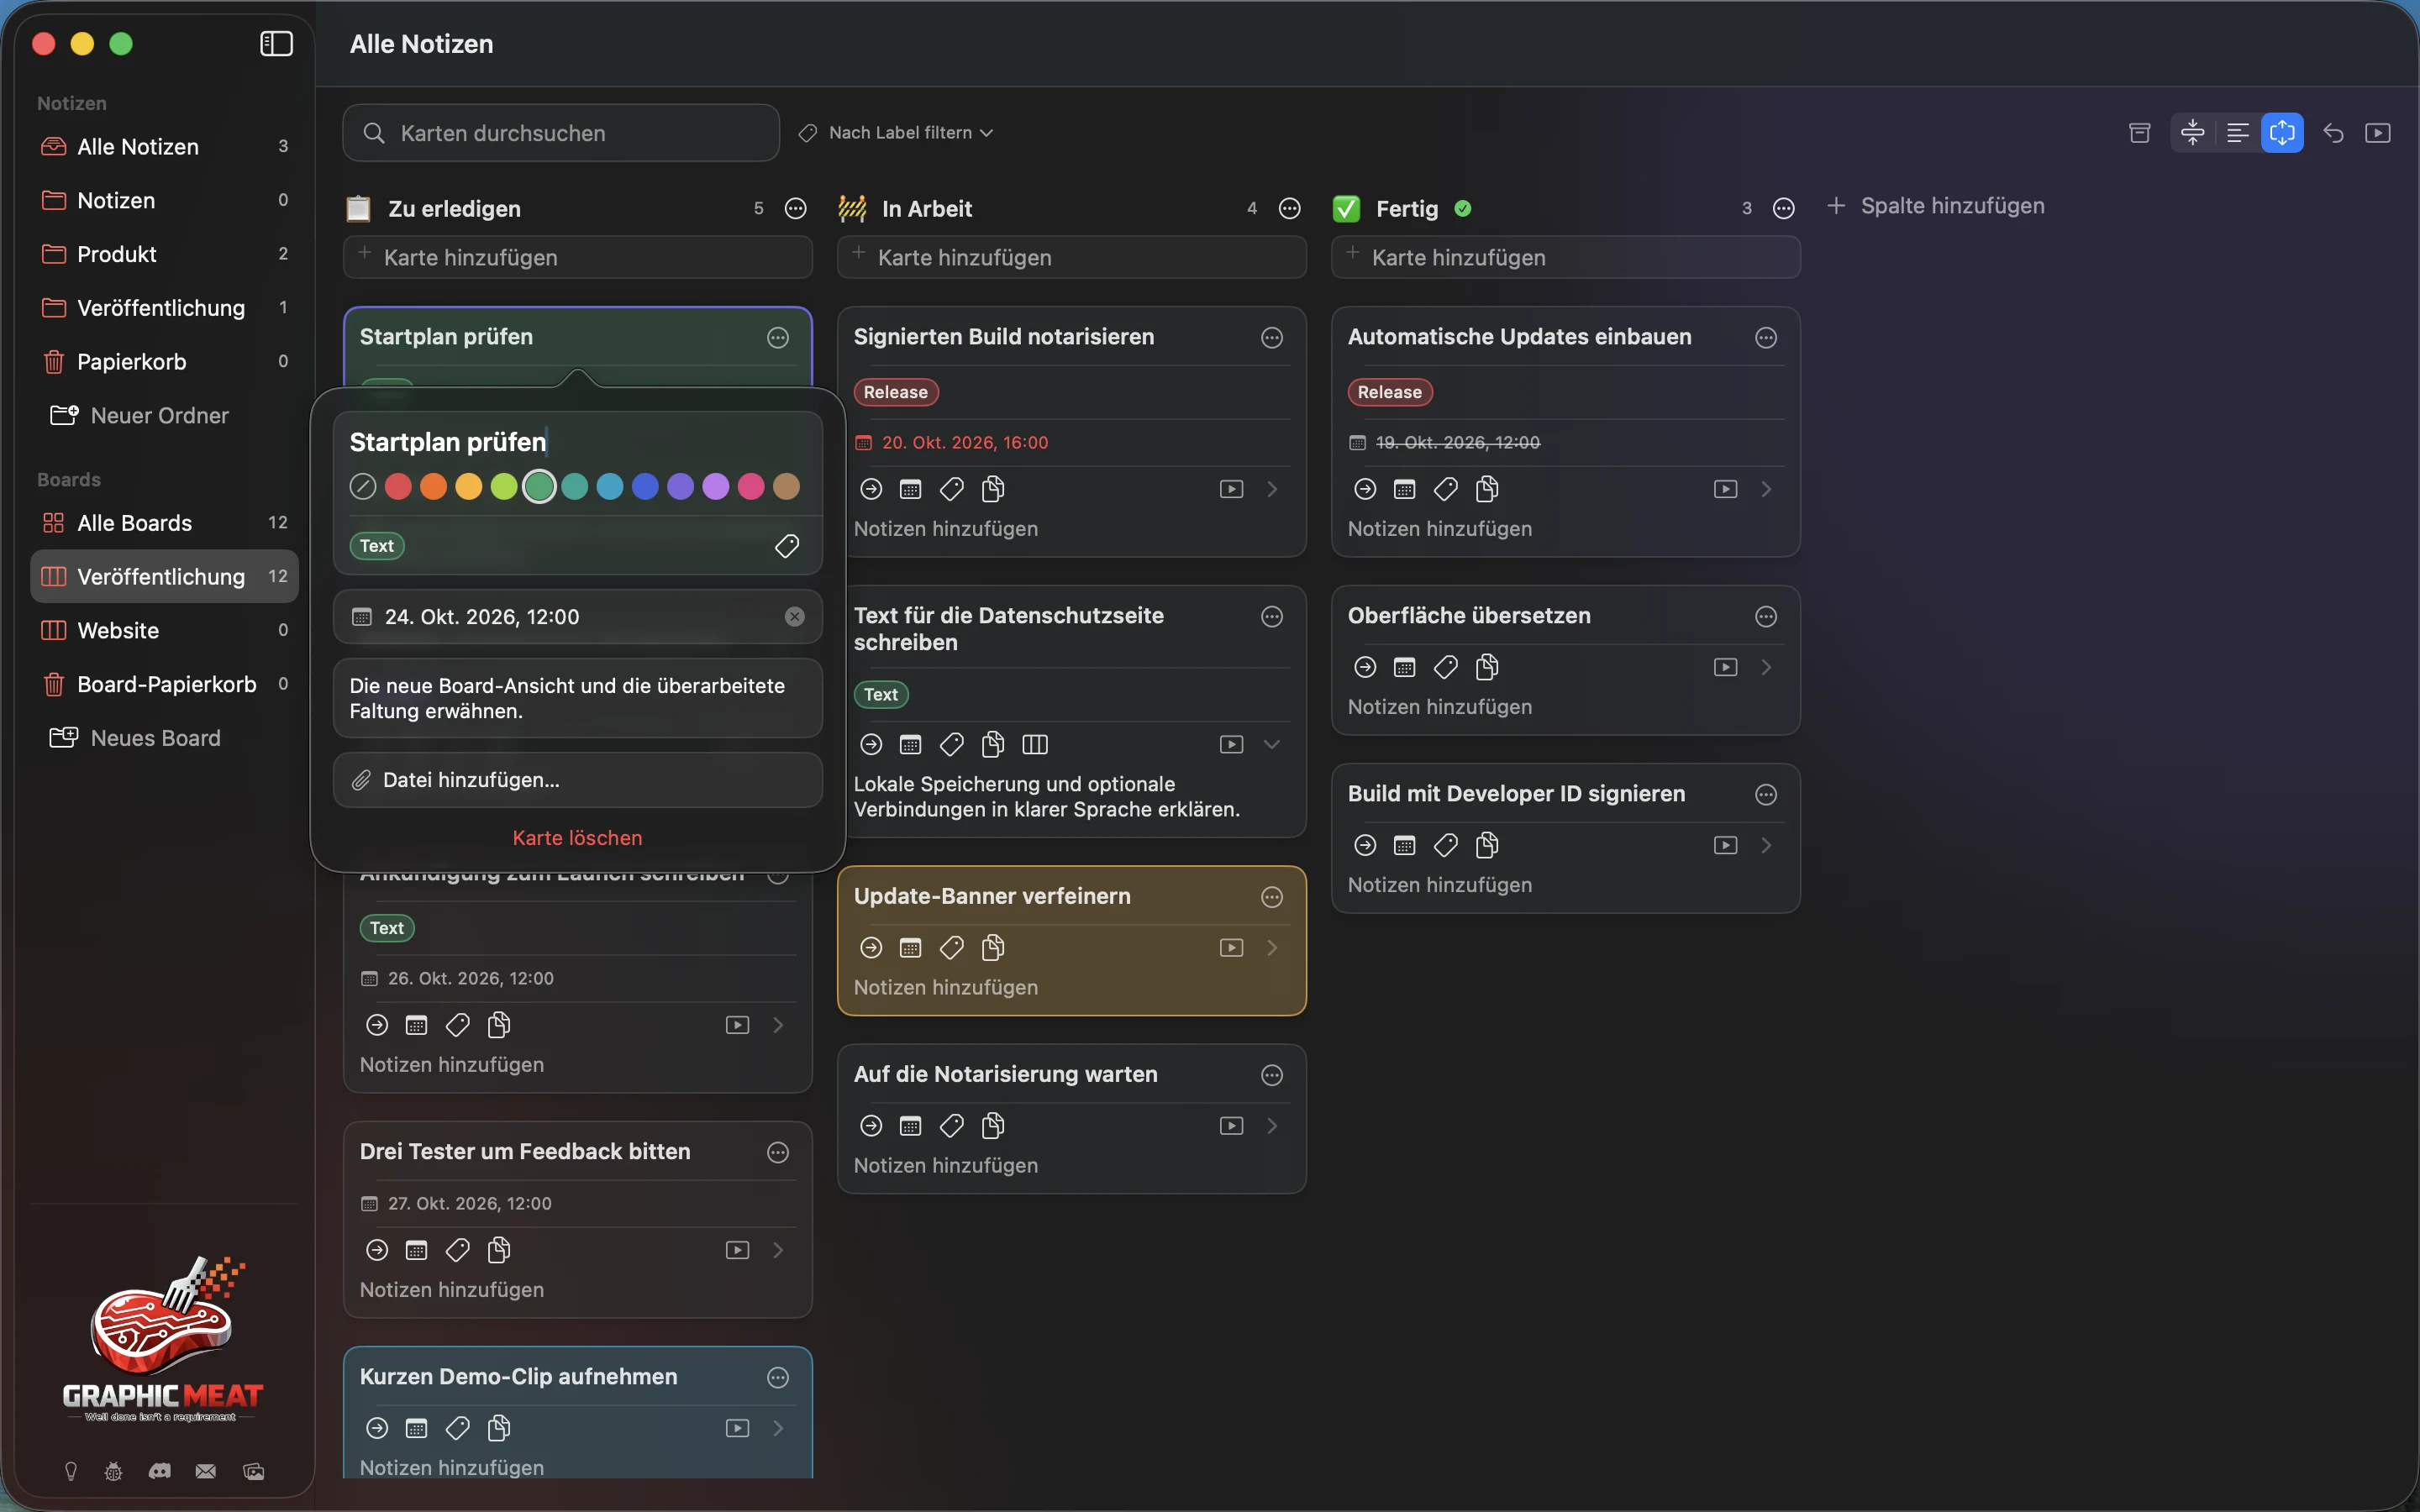Toggle the highlighted blue expand-width toolbar button
The image size is (2420, 1512).
click(x=2283, y=133)
